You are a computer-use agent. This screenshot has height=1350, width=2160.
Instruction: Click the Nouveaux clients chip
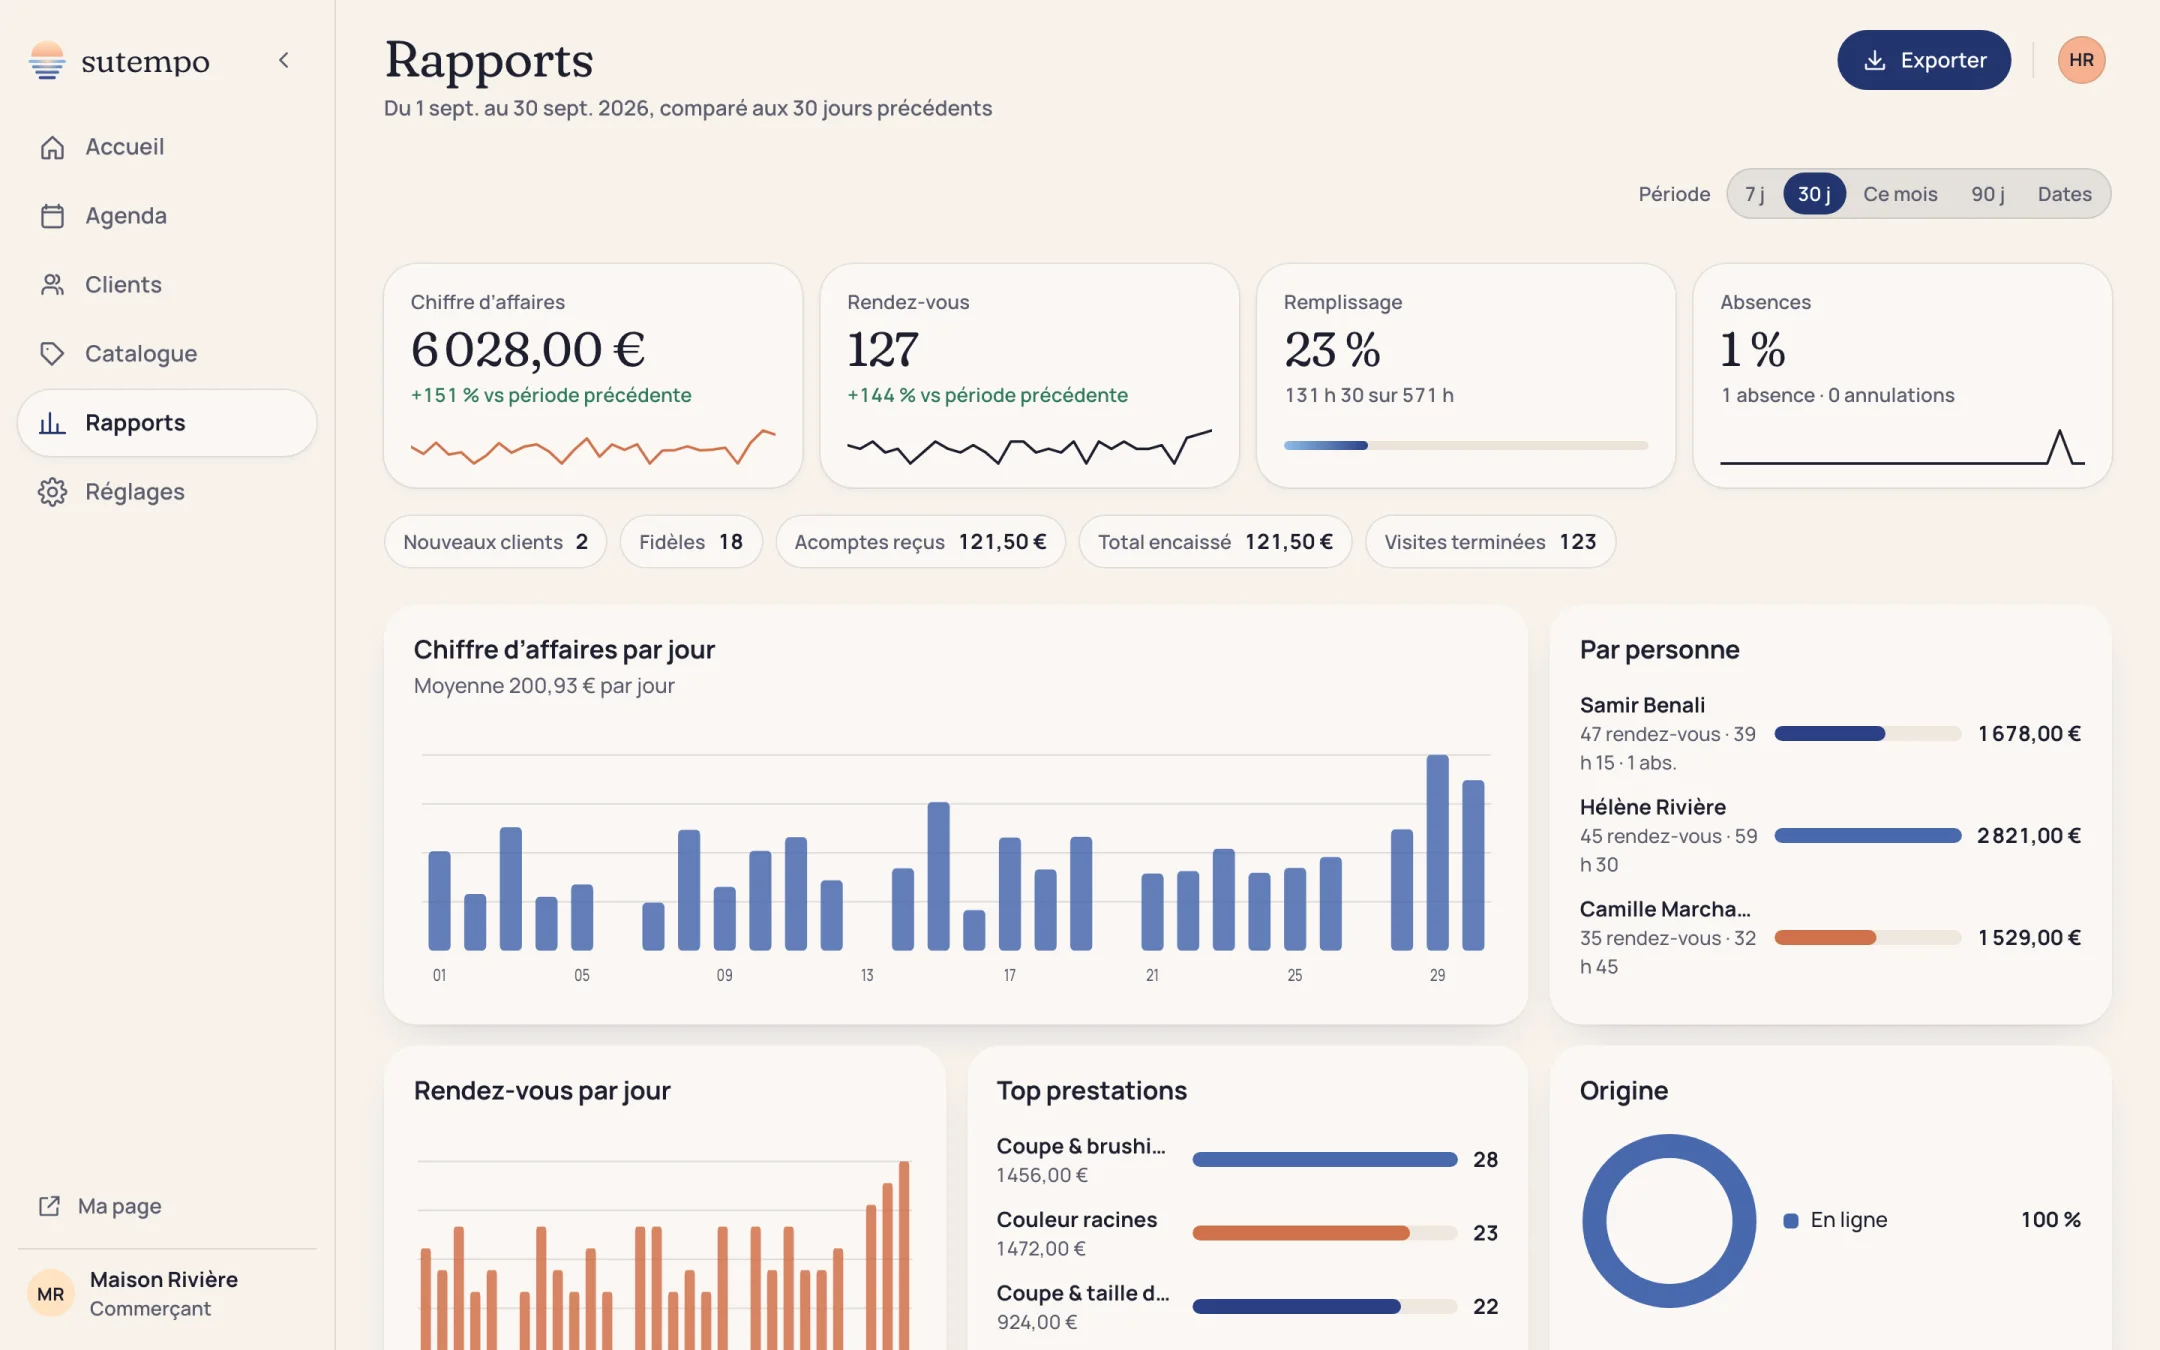(495, 542)
